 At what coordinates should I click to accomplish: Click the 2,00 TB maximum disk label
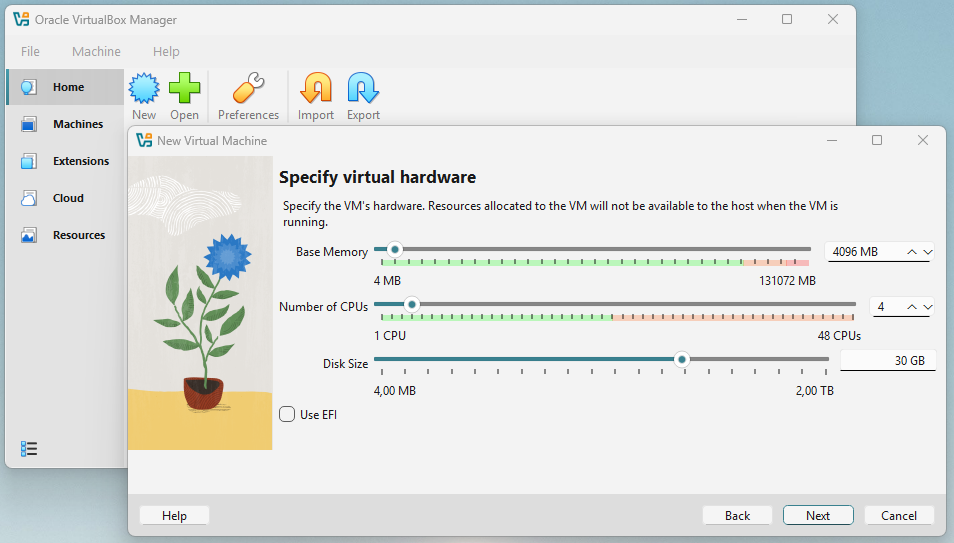click(x=815, y=391)
